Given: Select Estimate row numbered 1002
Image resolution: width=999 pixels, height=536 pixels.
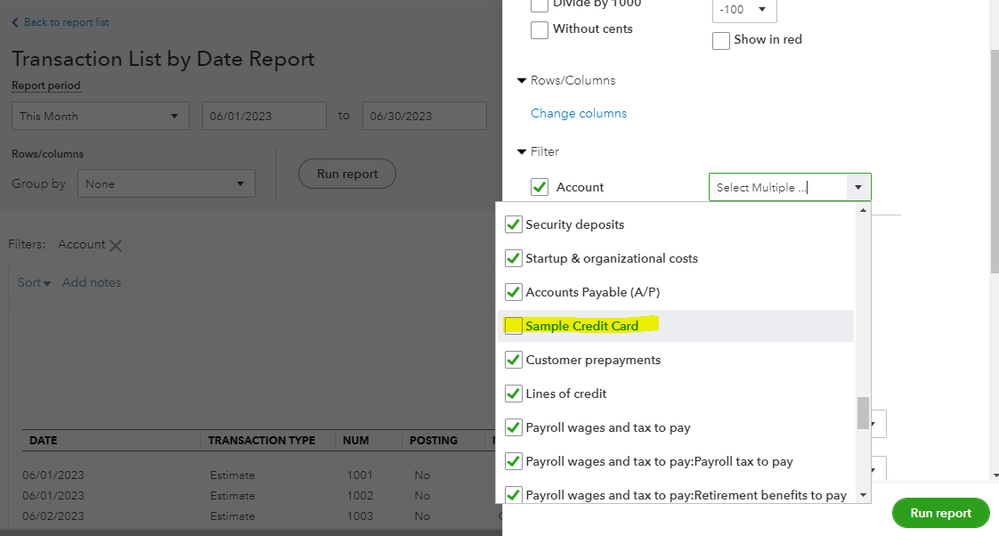Looking at the screenshot, I should tap(261, 496).
